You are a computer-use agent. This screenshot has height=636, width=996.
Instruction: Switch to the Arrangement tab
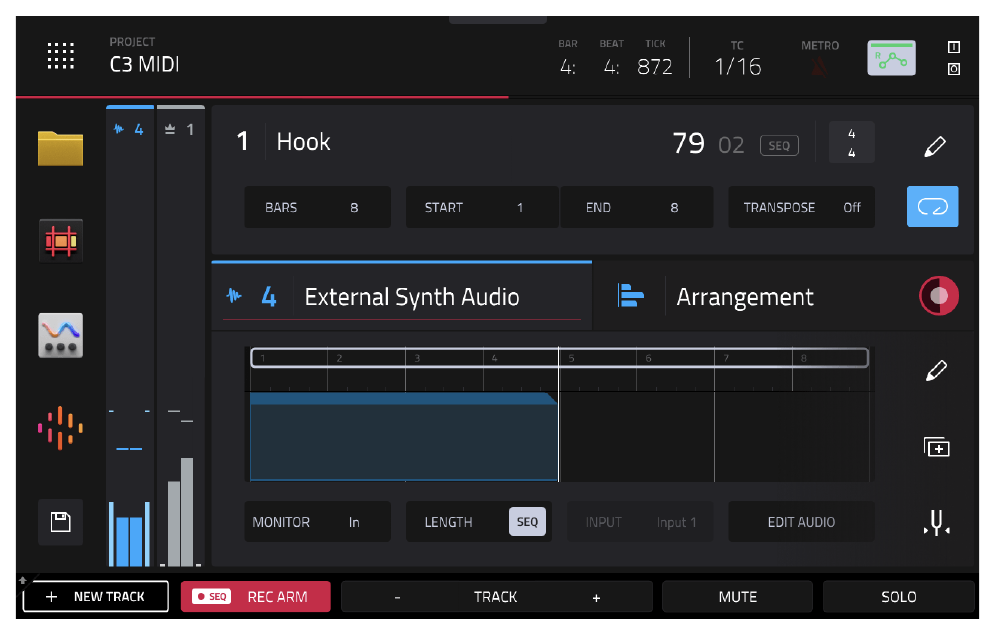tap(744, 297)
